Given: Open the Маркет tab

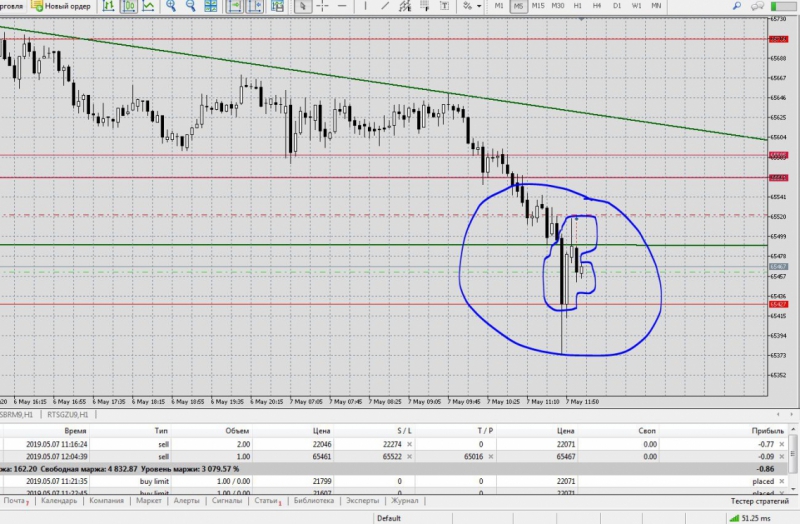Looking at the screenshot, I should [148, 501].
